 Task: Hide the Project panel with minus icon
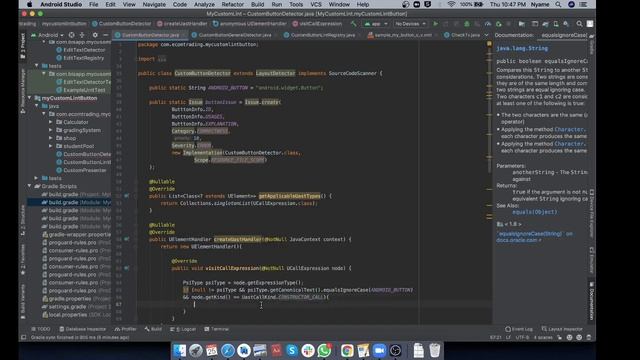tap(105, 35)
